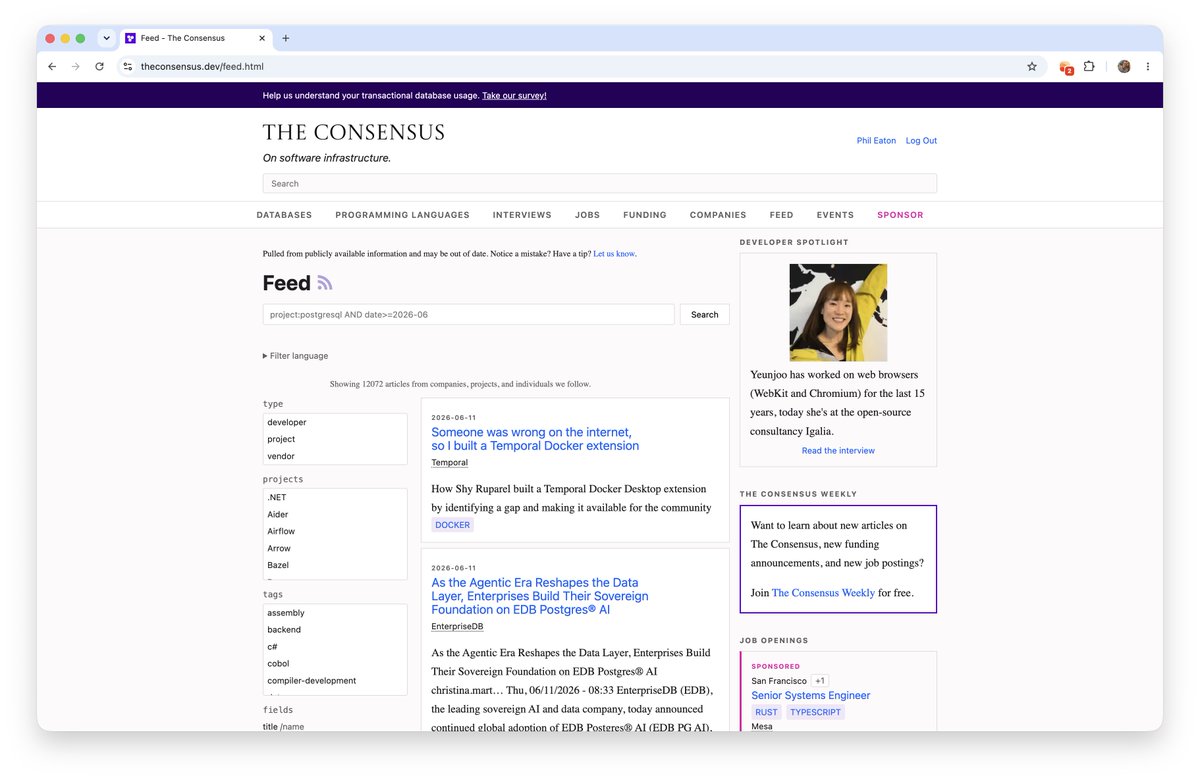The height and width of the screenshot is (780, 1200).
Task: Click Read the interview link
Action: coord(838,451)
